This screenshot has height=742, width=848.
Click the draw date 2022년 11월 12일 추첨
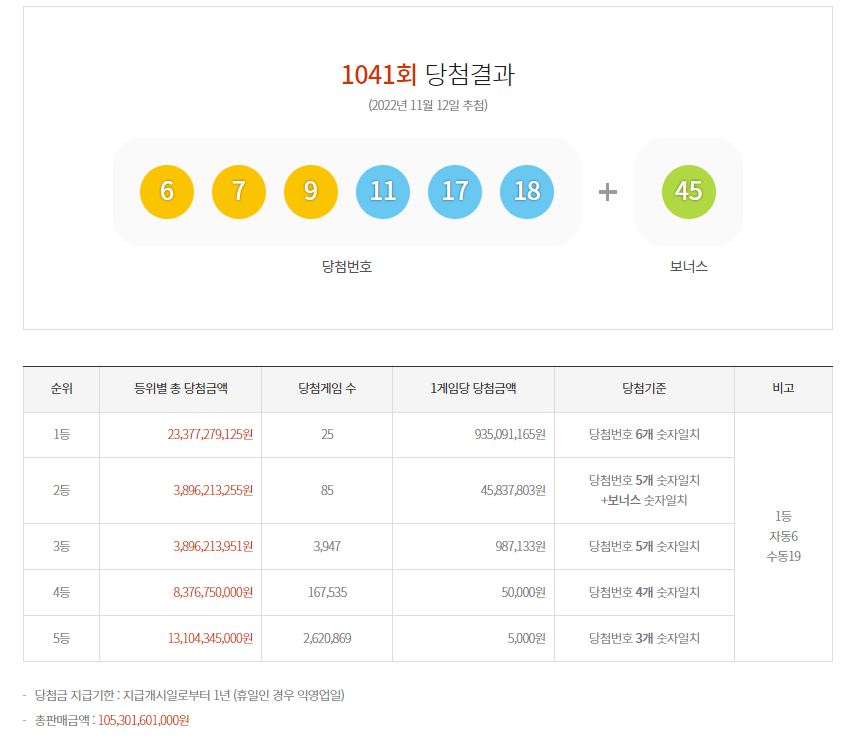[428, 105]
